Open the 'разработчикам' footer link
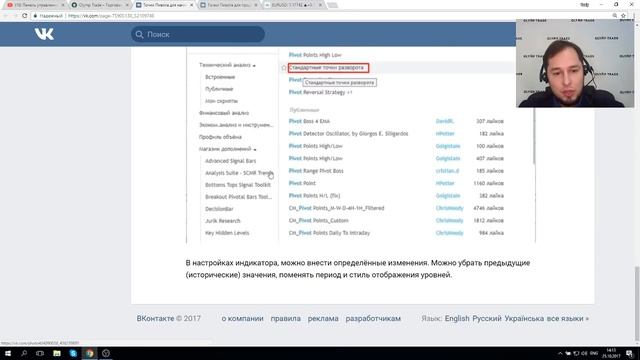 click(373, 318)
